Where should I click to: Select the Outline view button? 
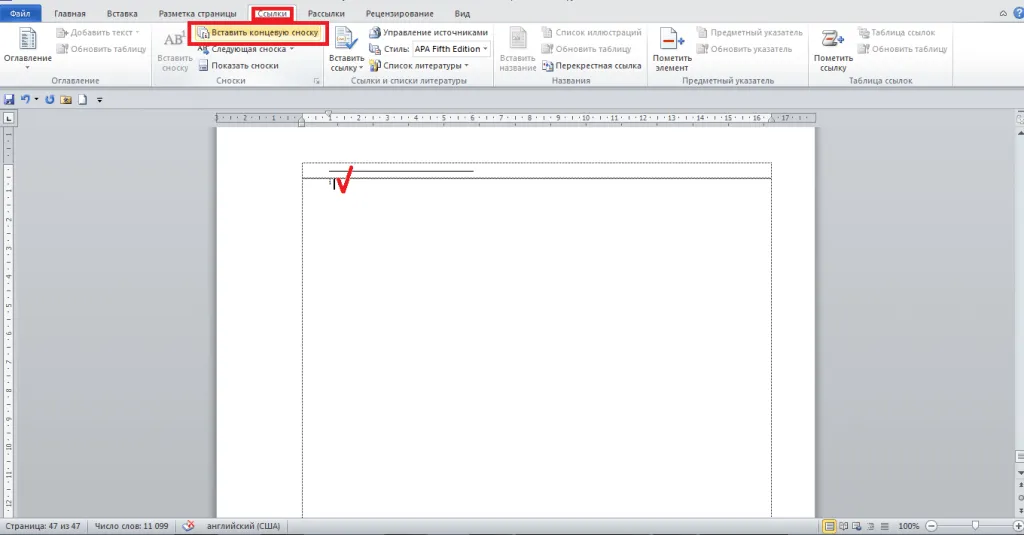(871, 526)
